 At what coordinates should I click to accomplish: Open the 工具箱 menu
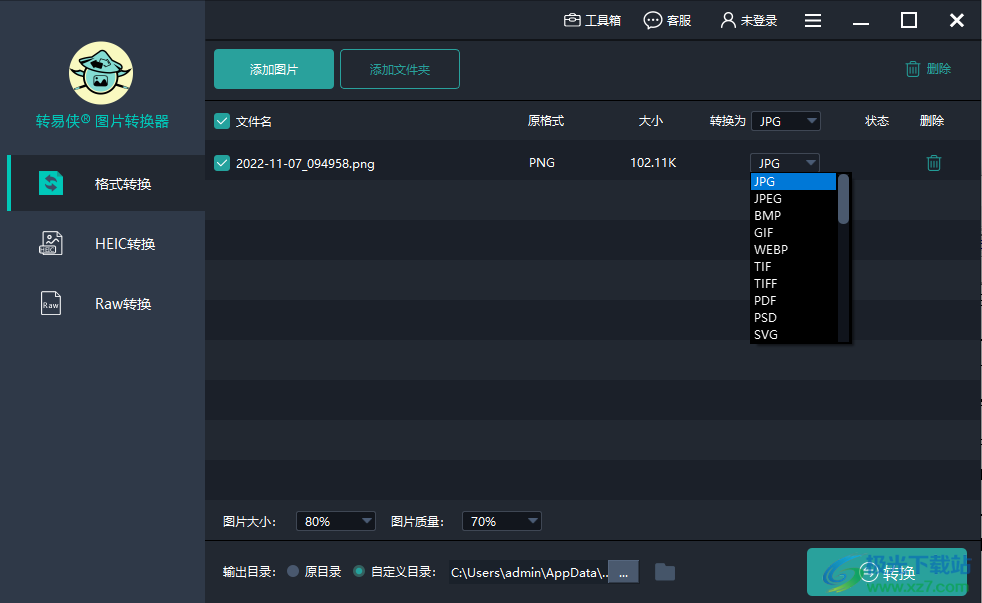point(592,19)
